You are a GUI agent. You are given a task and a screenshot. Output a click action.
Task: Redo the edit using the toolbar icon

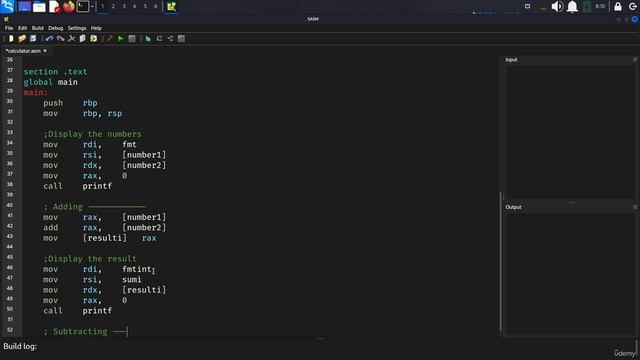60,38
